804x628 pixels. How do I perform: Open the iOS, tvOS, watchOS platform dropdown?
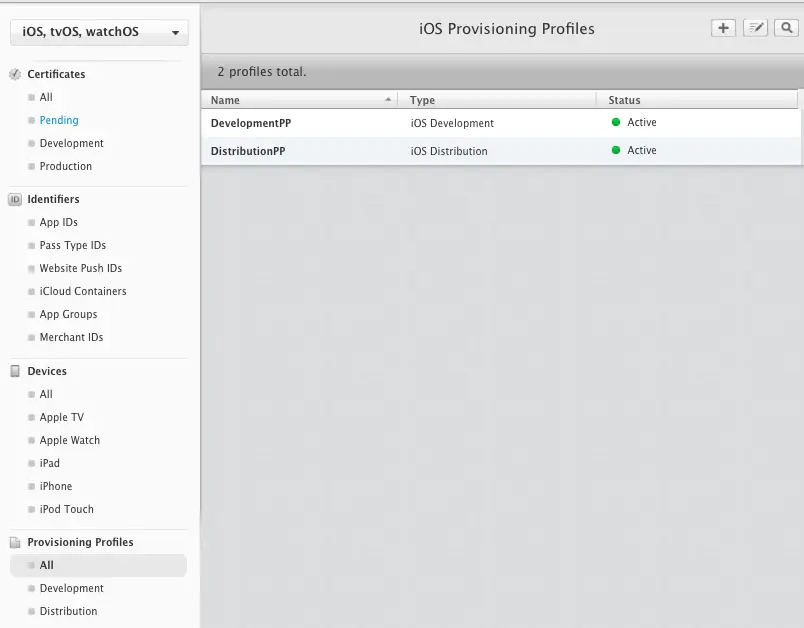99,32
